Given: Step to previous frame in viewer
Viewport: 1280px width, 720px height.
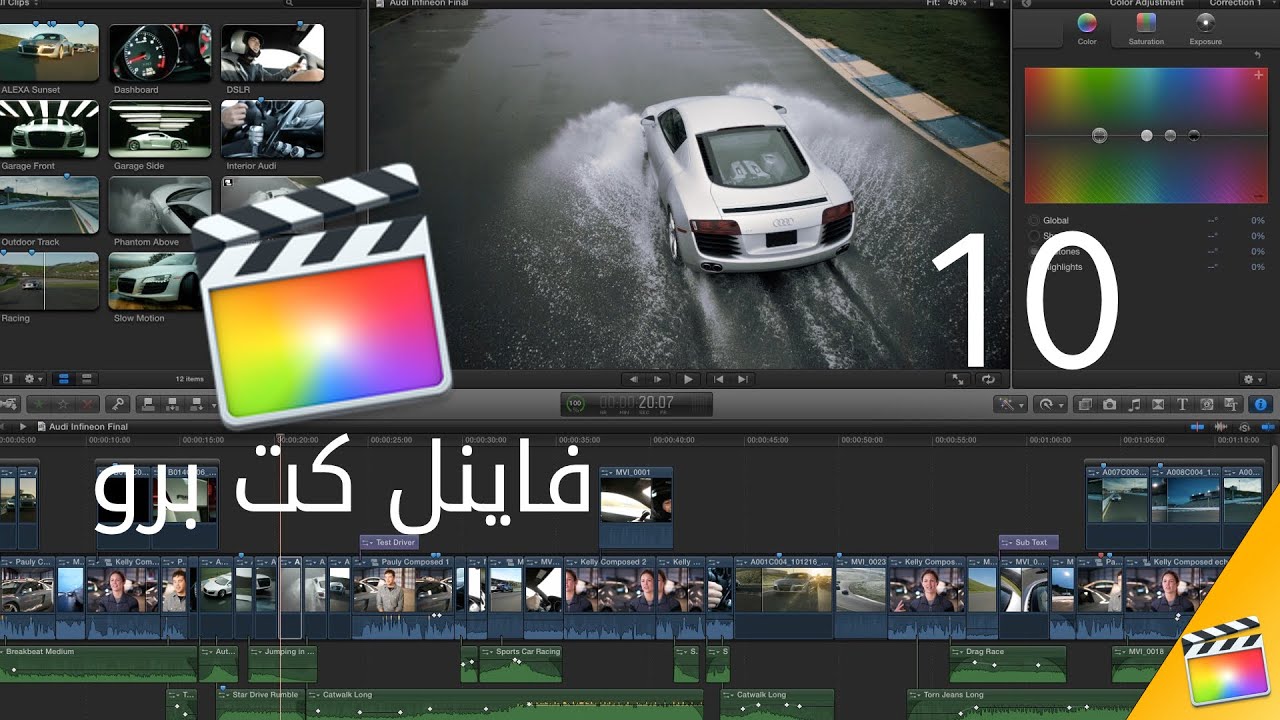Looking at the screenshot, I should click(x=632, y=379).
